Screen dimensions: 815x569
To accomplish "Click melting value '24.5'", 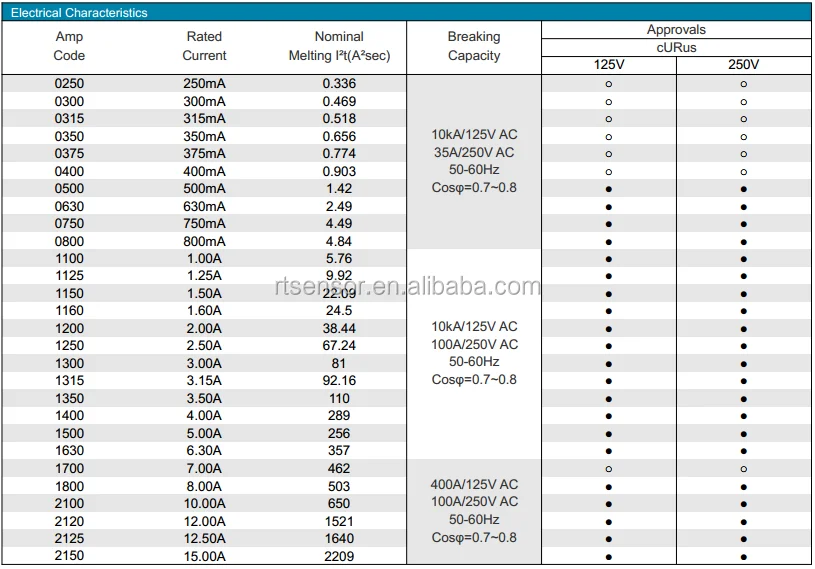I will [x=339, y=311].
